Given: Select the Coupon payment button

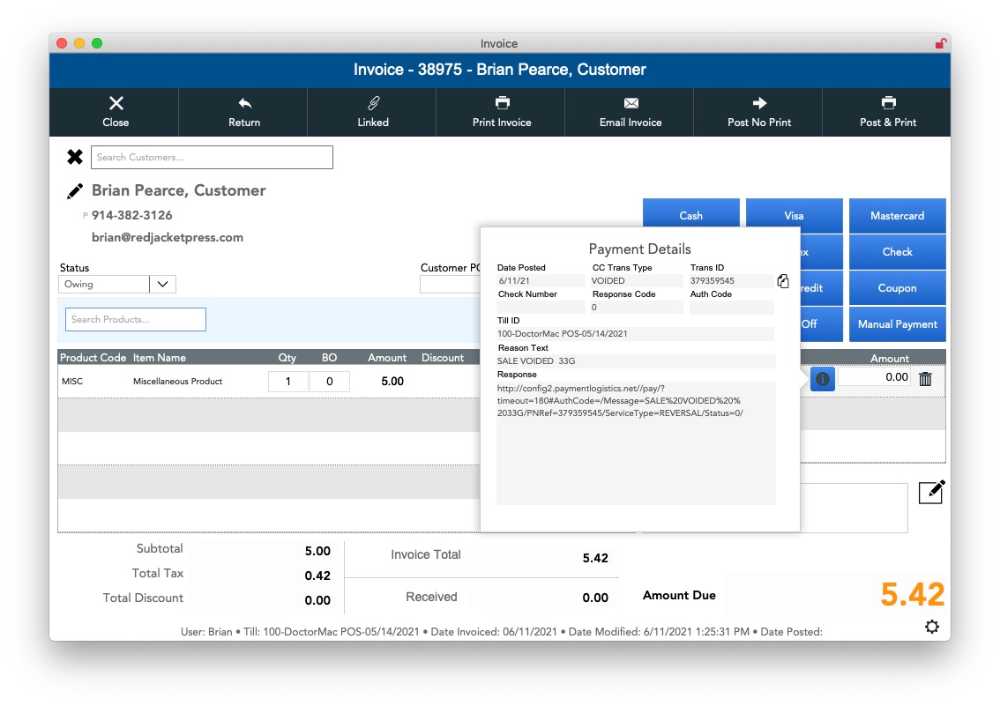Looking at the screenshot, I should click(897, 288).
